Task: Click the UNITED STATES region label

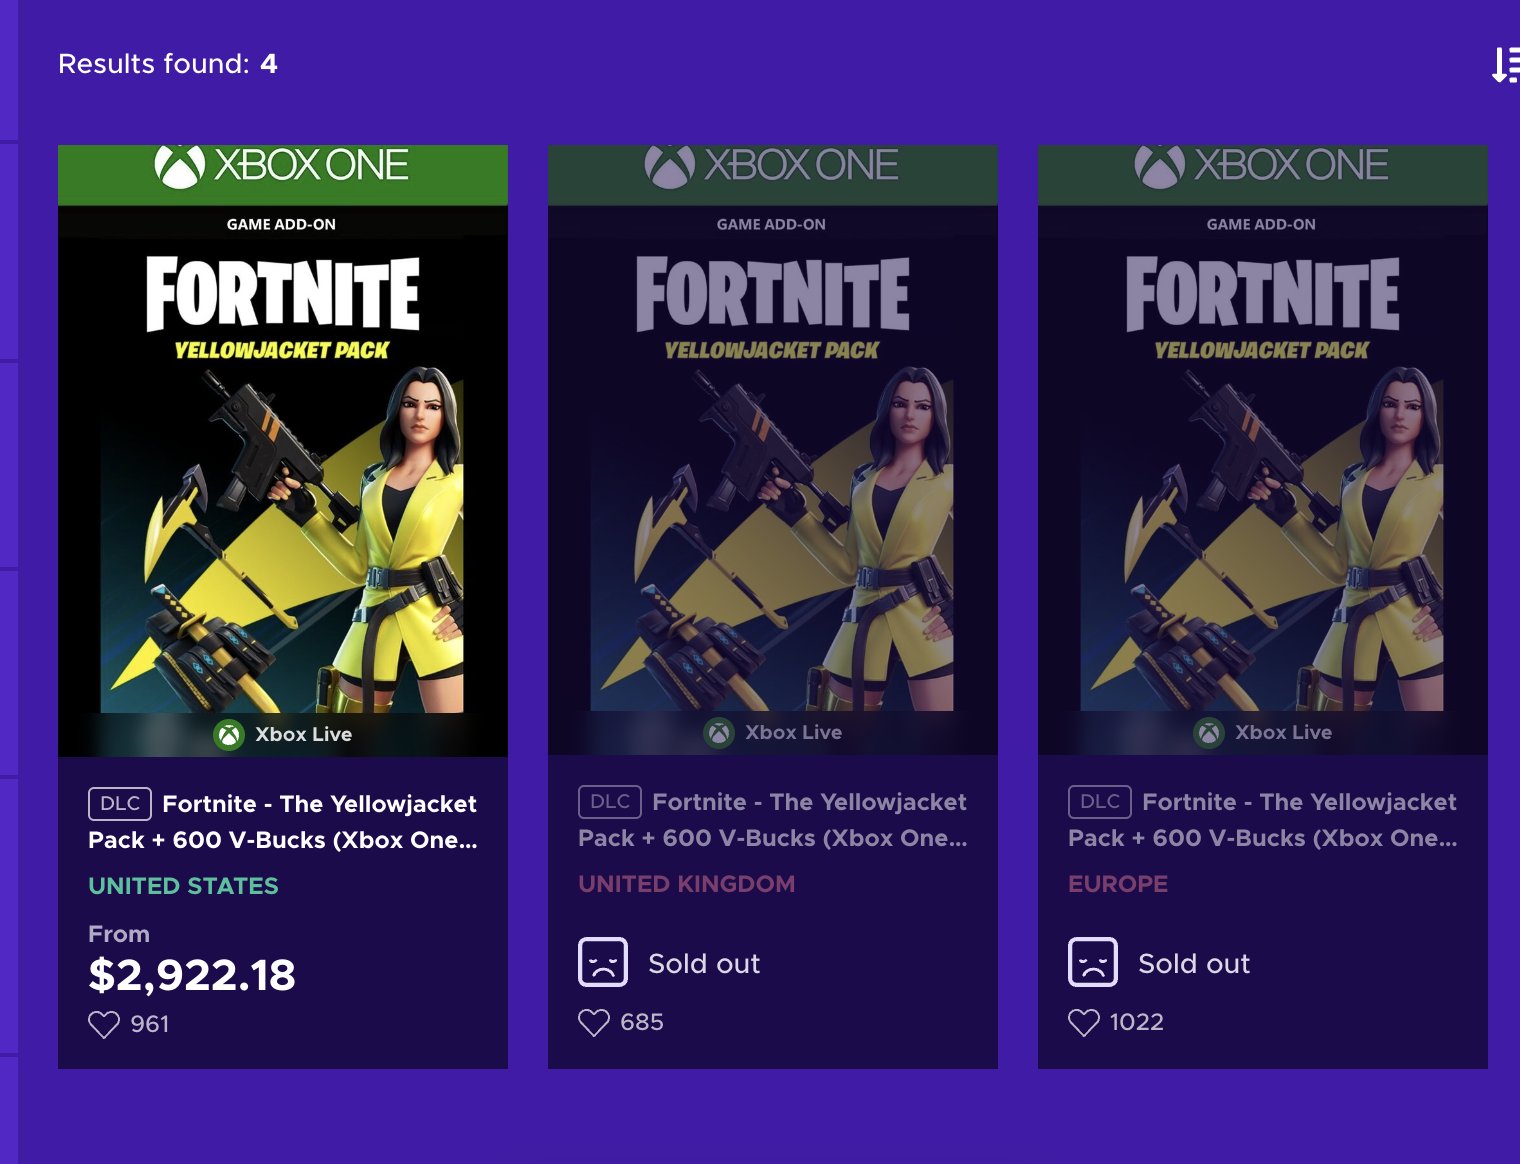Action: point(184,886)
